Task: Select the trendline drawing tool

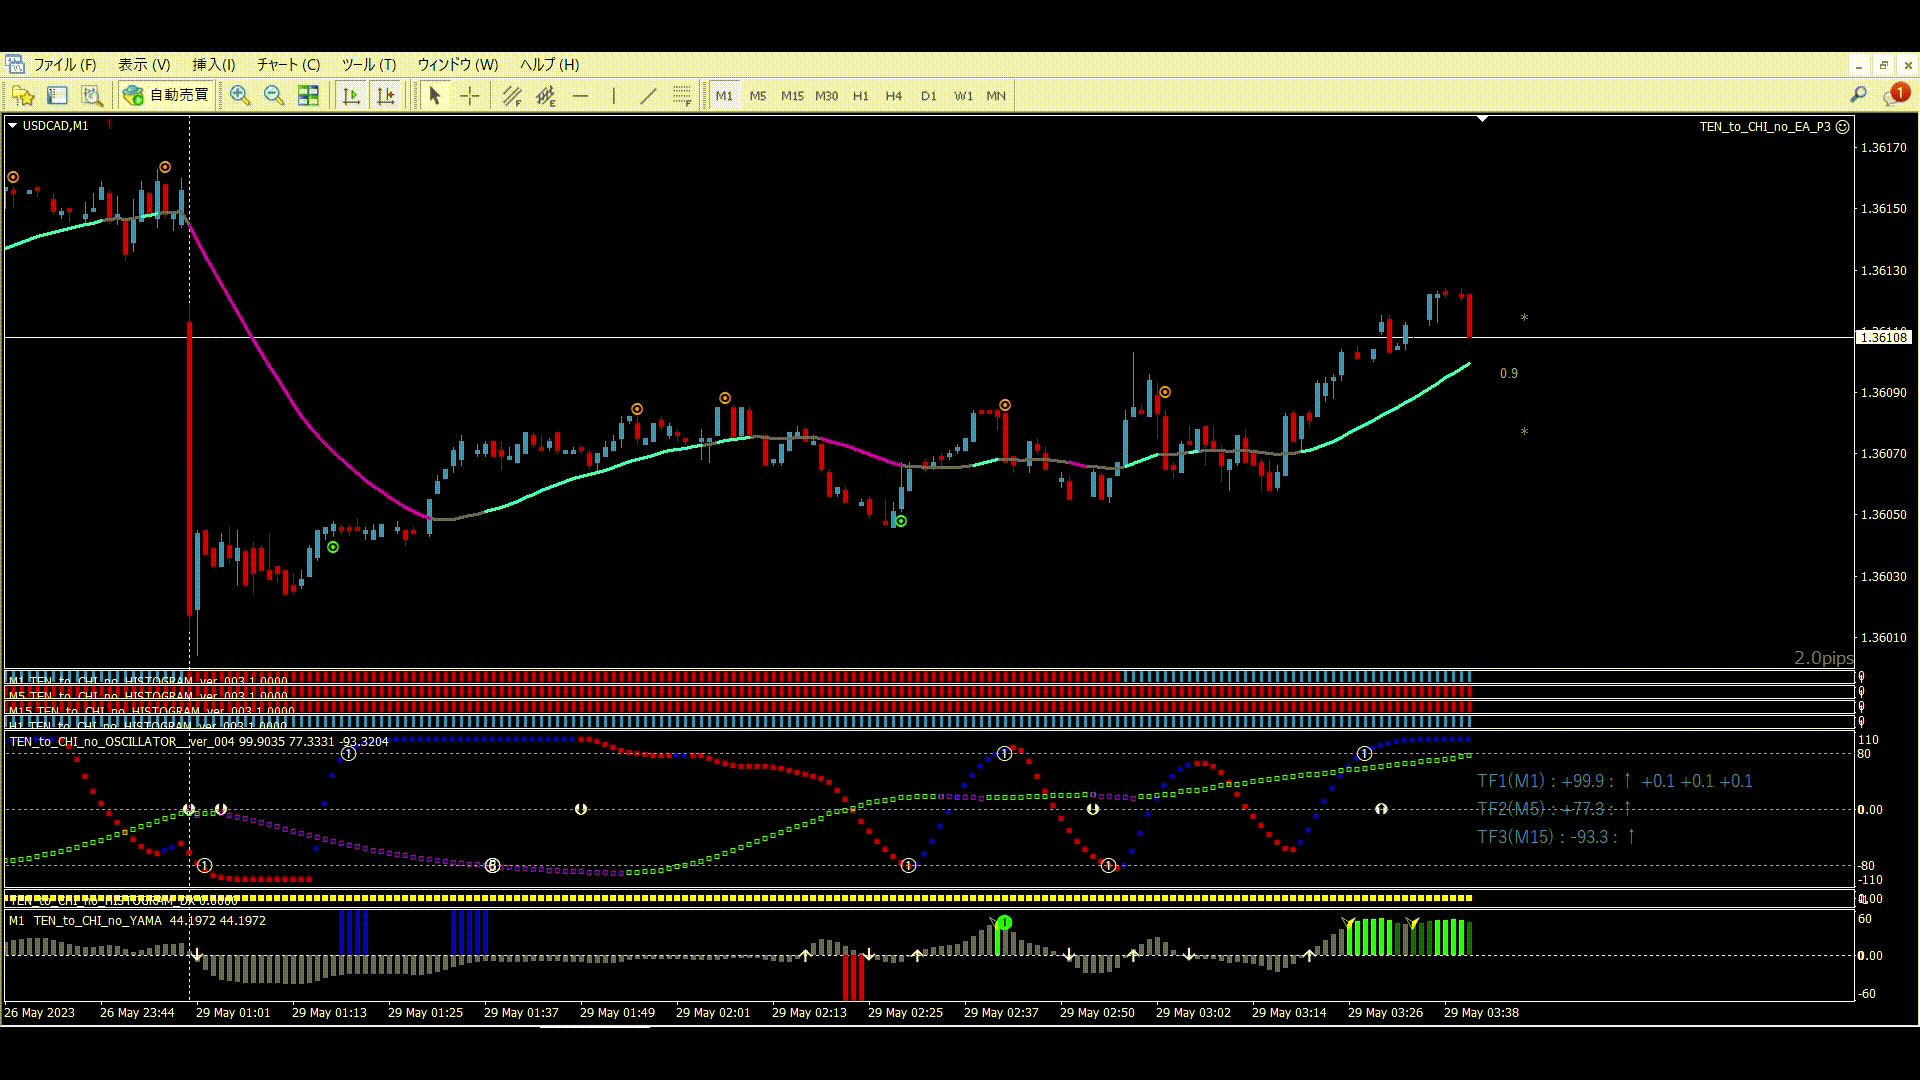Action: pos(648,95)
